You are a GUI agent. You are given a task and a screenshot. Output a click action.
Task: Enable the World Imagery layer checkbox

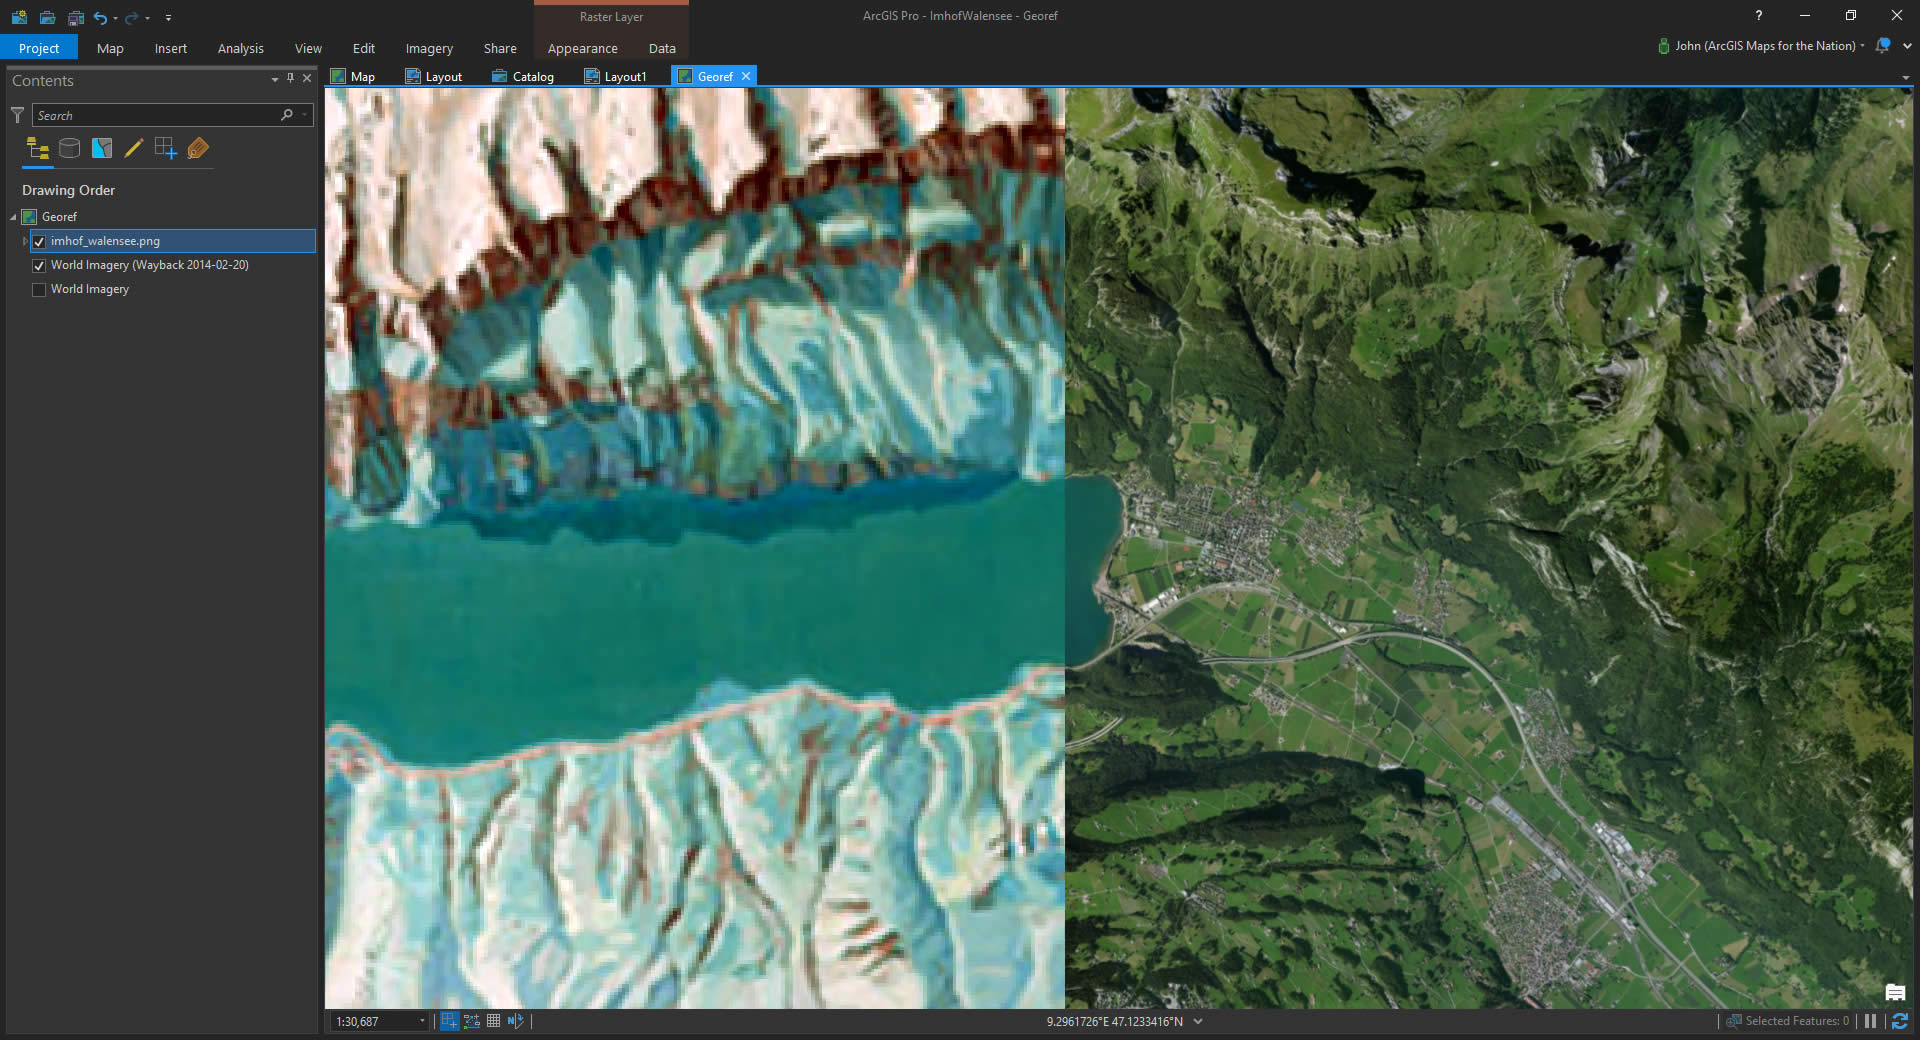point(39,289)
